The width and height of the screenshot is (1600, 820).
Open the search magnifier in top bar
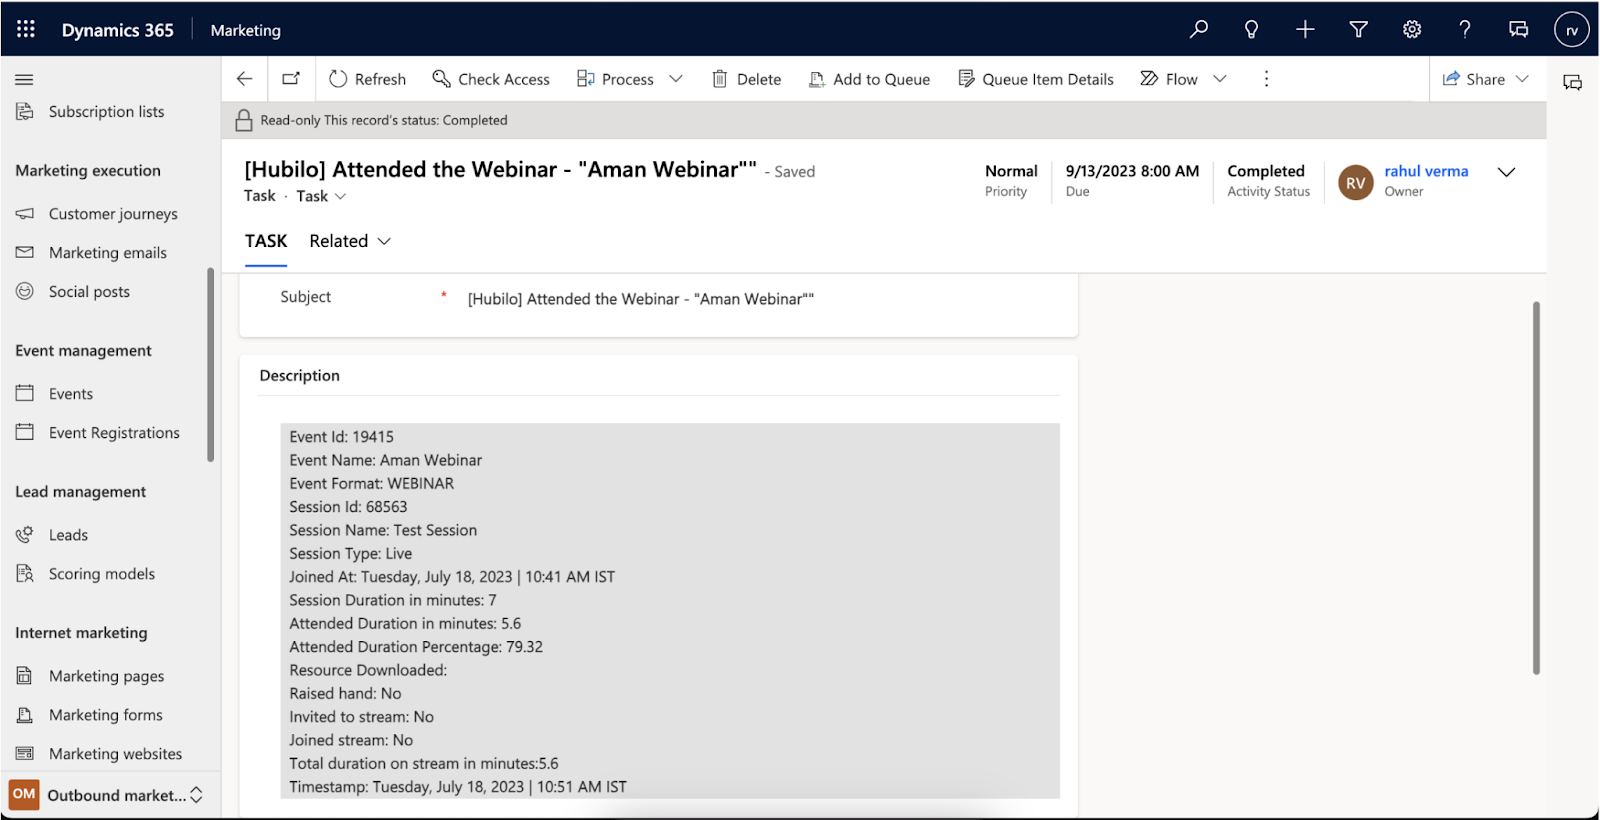tap(1198, 29)
